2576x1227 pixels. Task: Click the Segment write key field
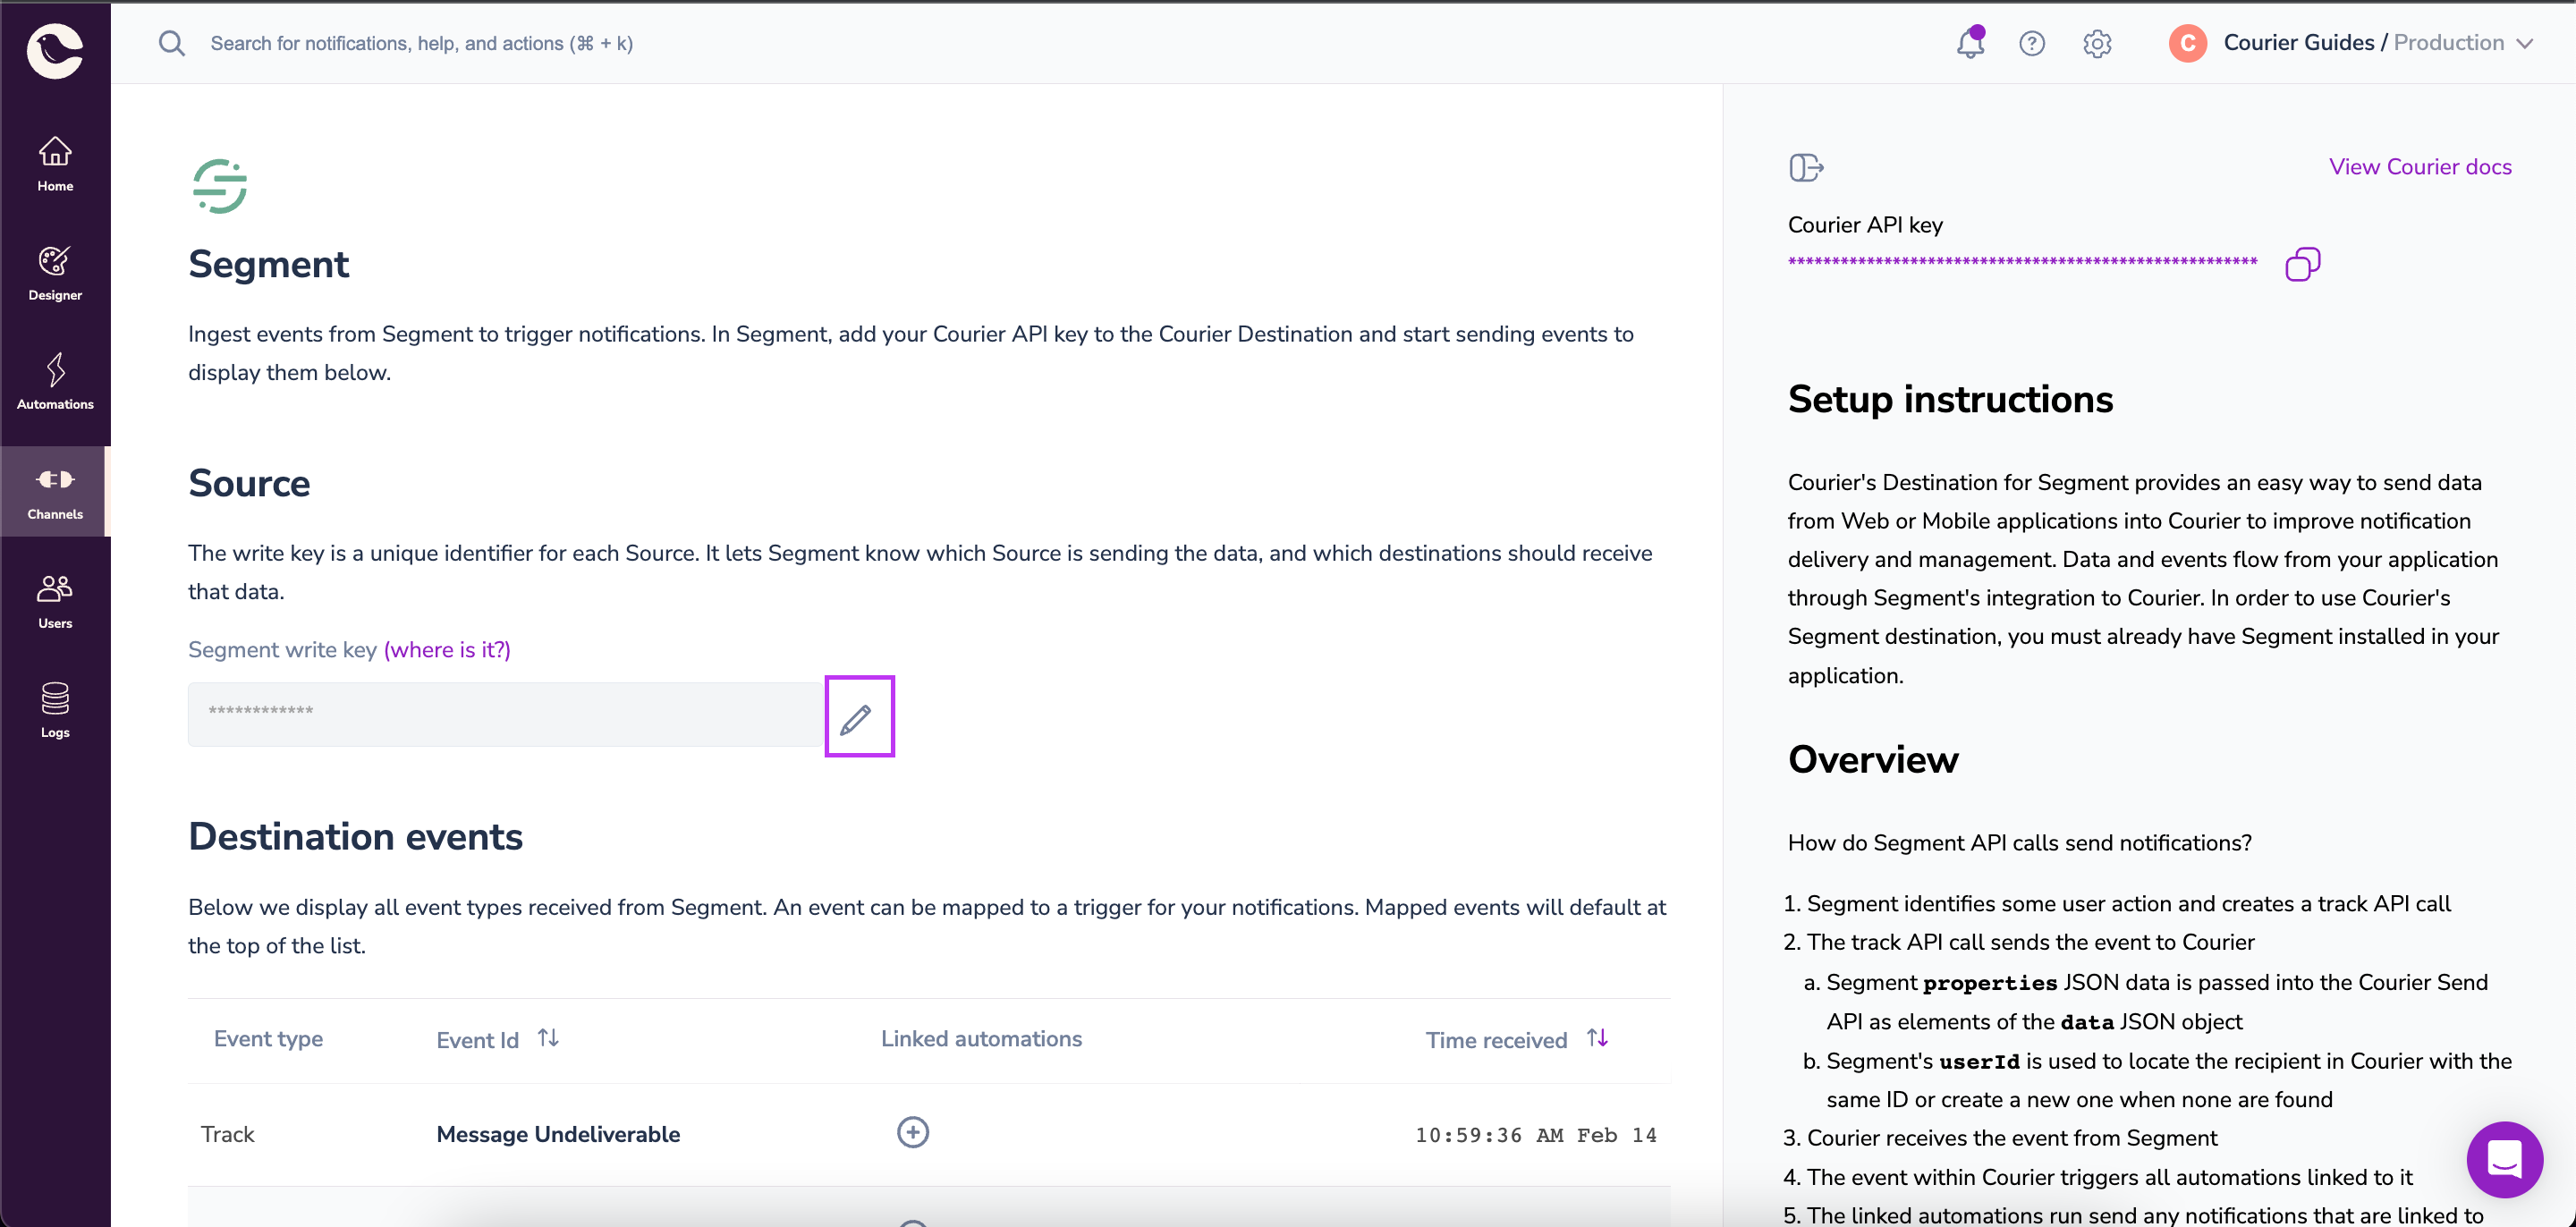506,714
